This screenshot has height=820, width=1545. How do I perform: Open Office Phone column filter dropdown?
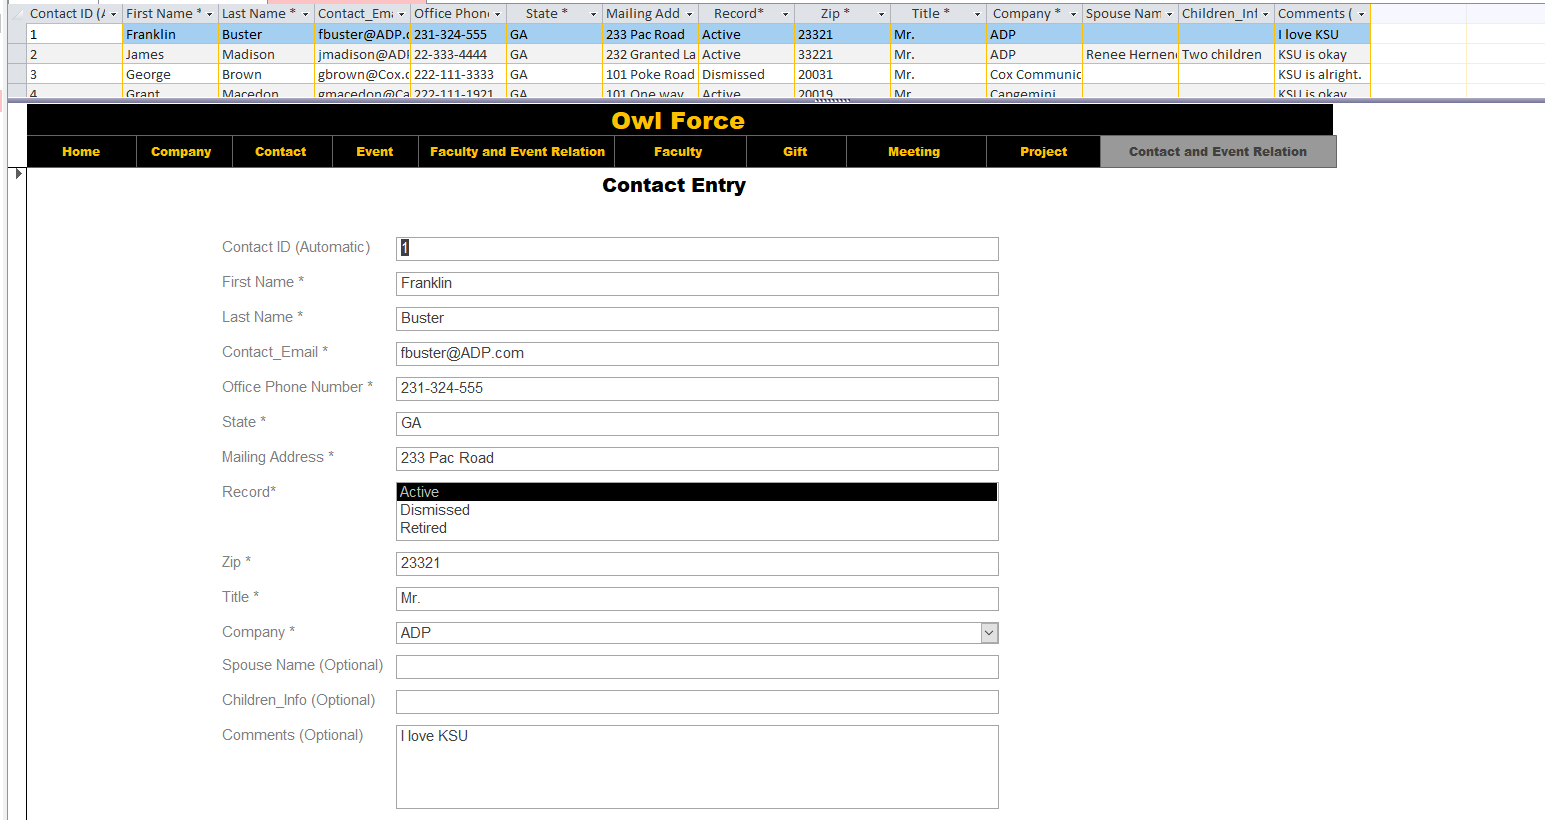click(497, 14)
